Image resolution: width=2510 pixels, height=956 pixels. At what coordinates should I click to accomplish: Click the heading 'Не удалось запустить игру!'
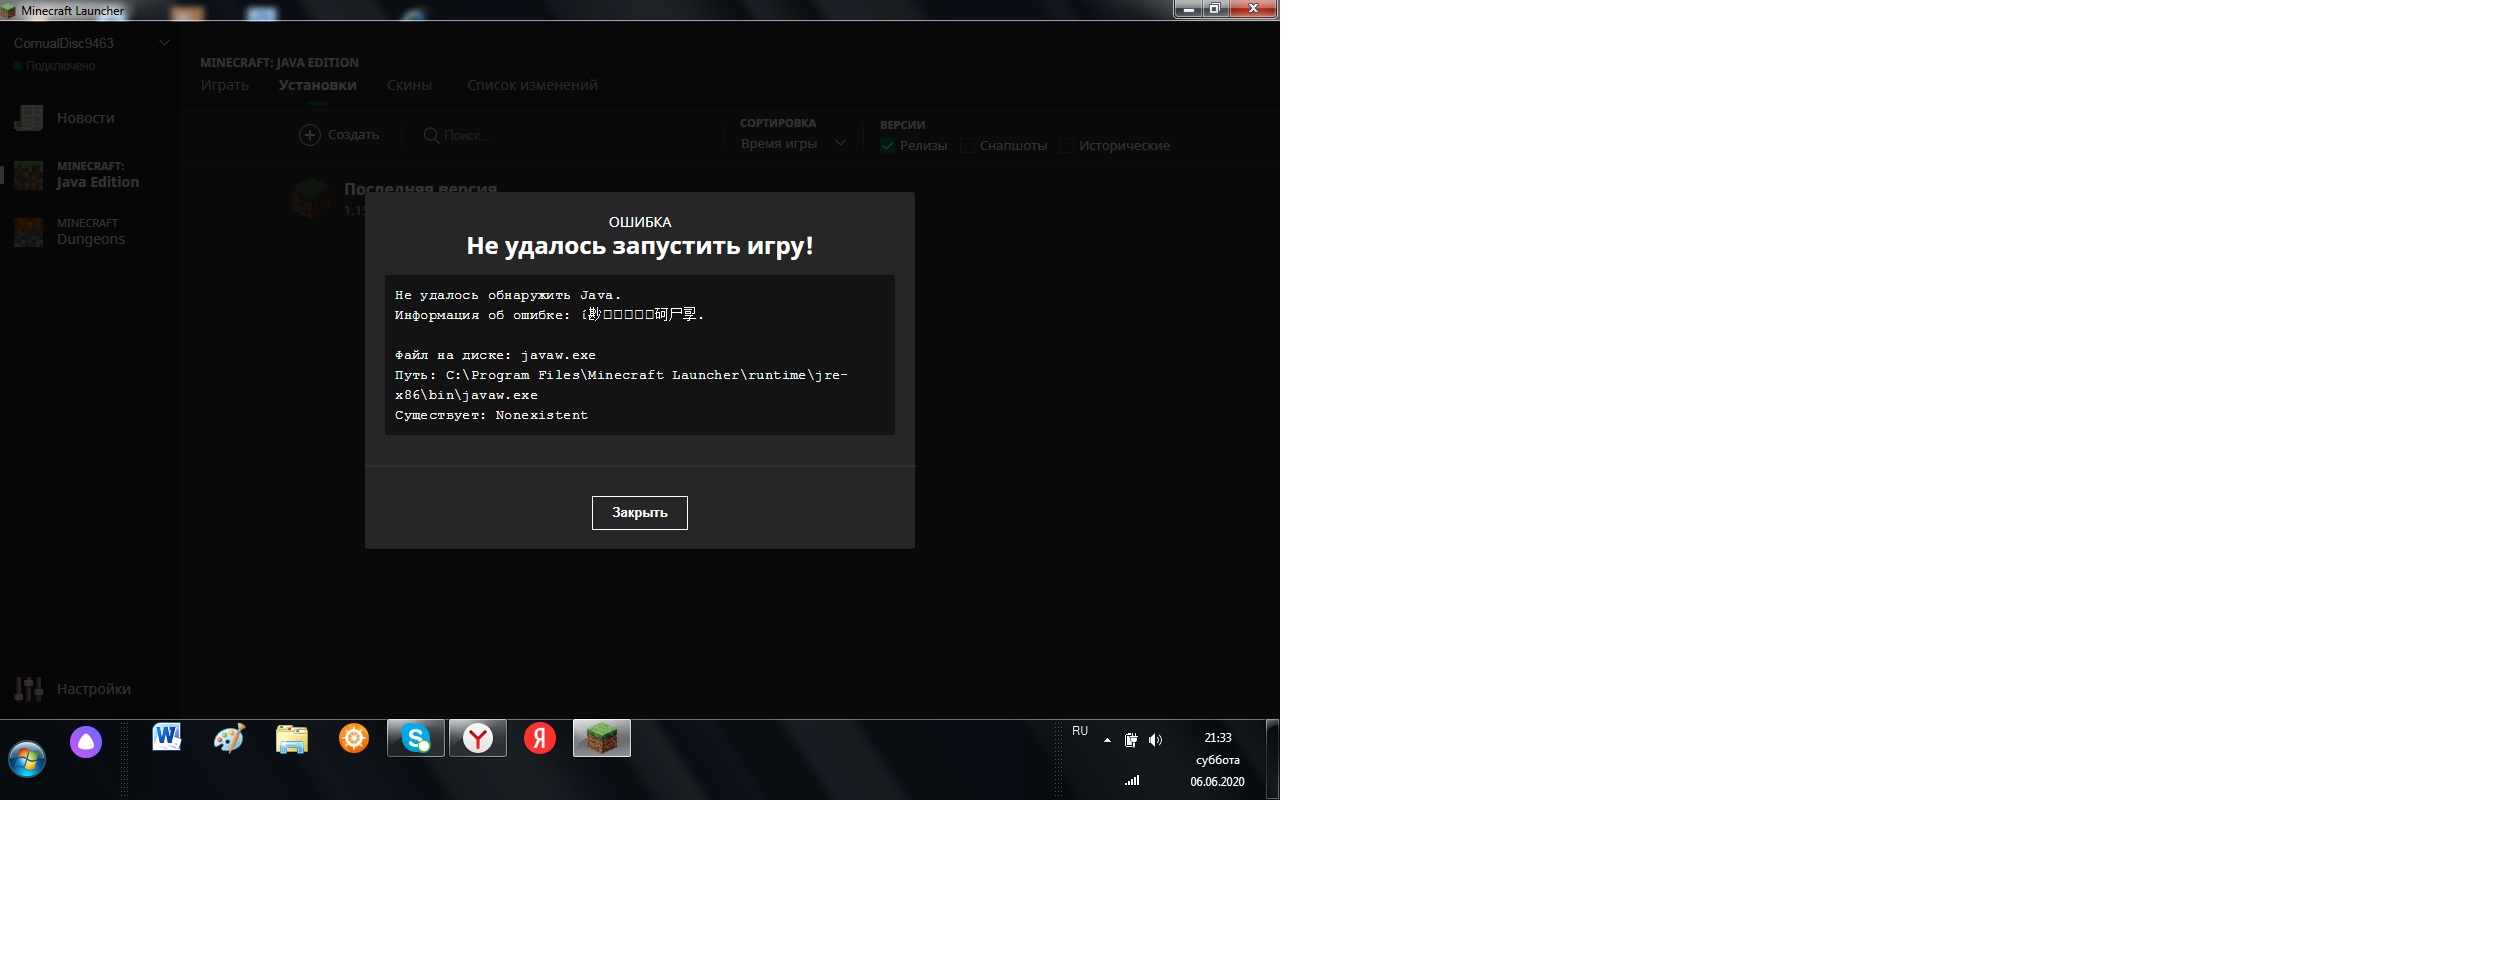640,246
